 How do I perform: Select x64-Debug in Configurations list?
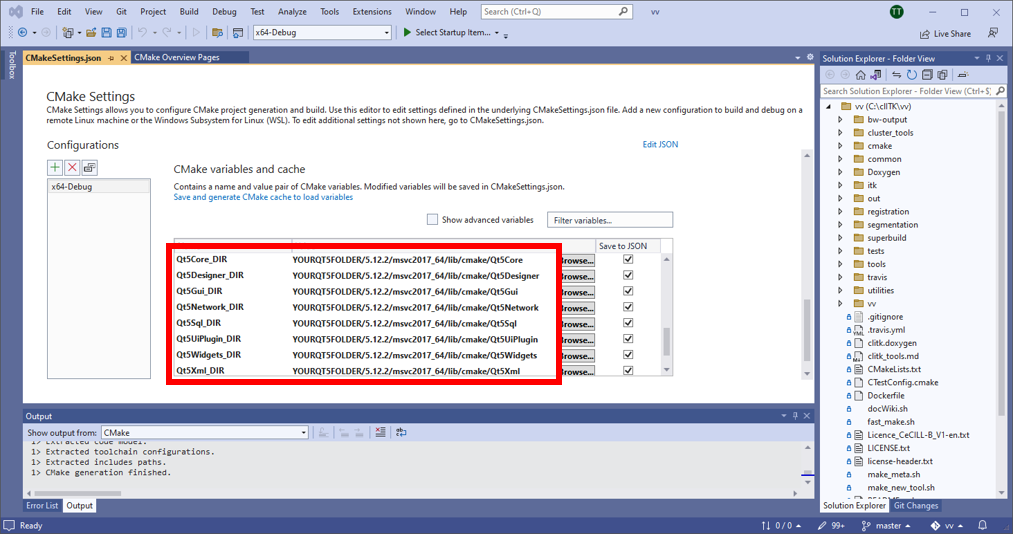click(99, 187)
